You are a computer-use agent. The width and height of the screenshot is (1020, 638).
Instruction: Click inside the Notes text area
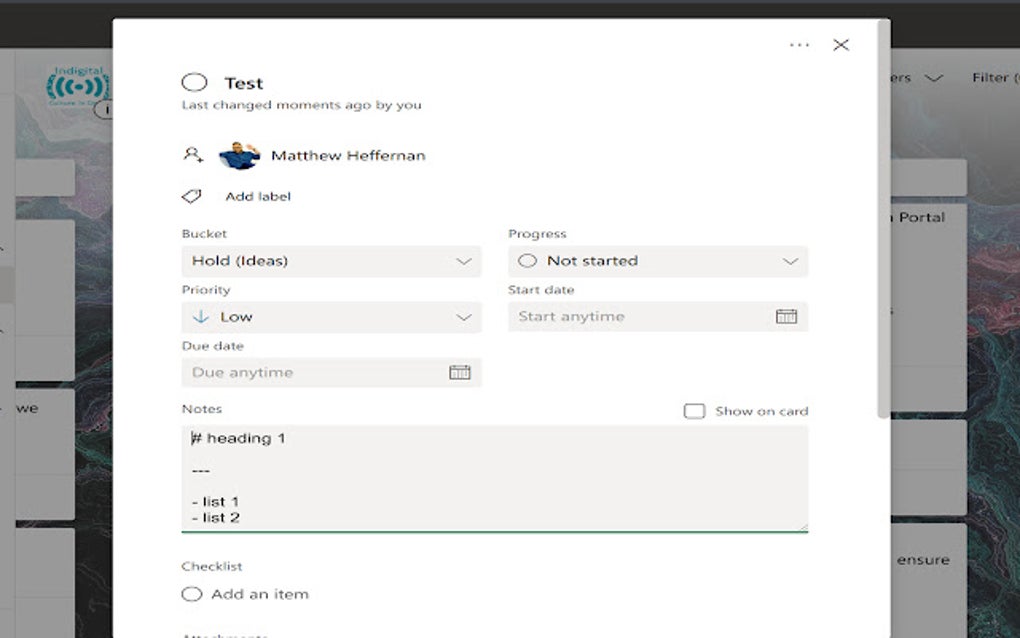pyautogui.click(x=494, y=478)
